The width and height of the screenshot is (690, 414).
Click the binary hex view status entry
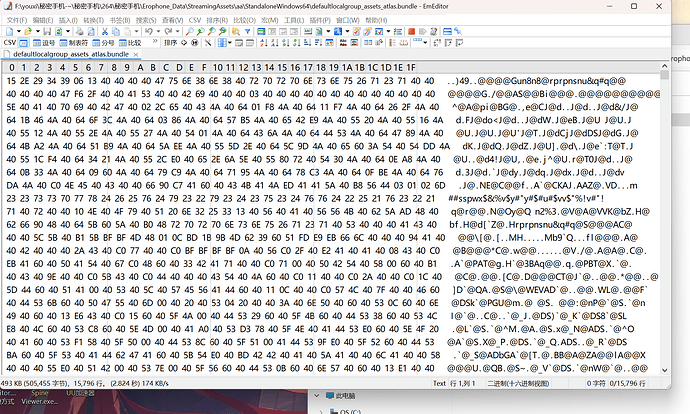coord(518,383)
